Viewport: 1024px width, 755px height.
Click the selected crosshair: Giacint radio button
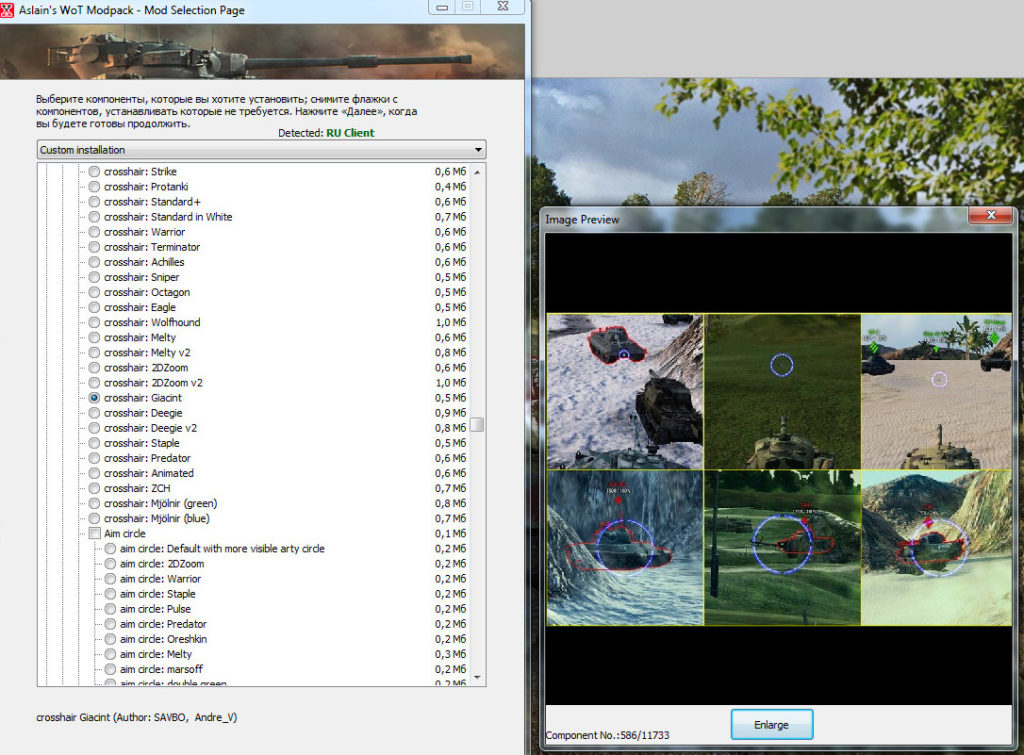tap(94, 398)
